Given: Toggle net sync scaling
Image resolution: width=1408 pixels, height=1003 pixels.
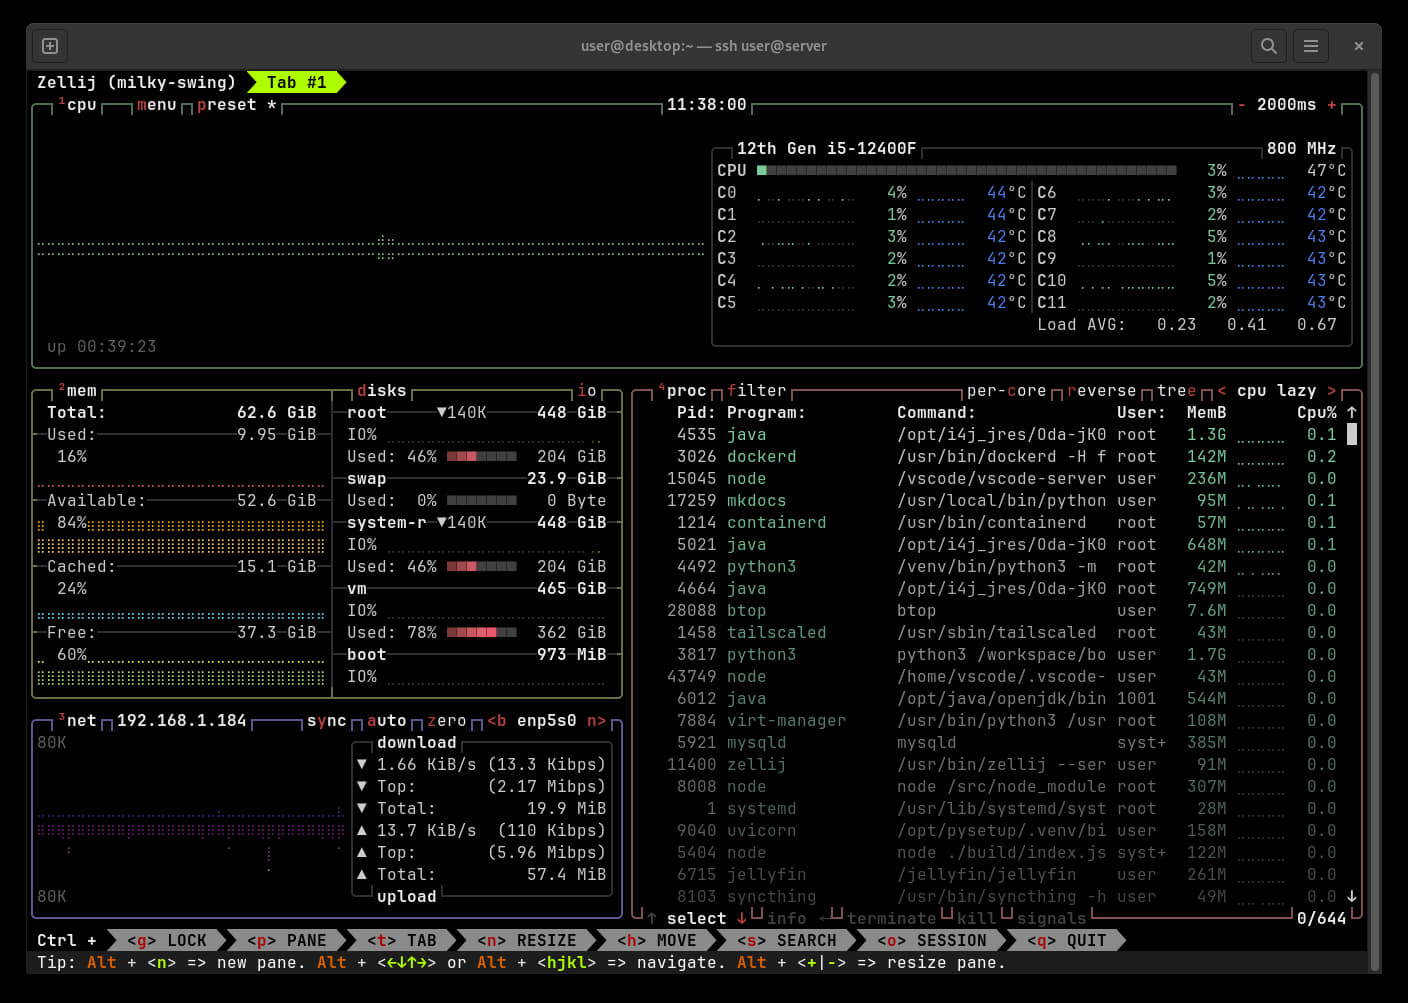Looking at the screenshot, I should point(326,721).
